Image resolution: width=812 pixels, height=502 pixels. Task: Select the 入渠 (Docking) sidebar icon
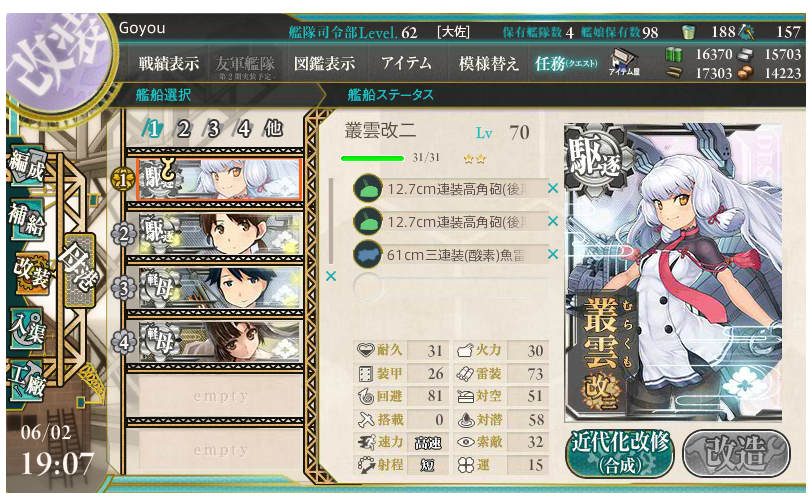tap(27, 329)
